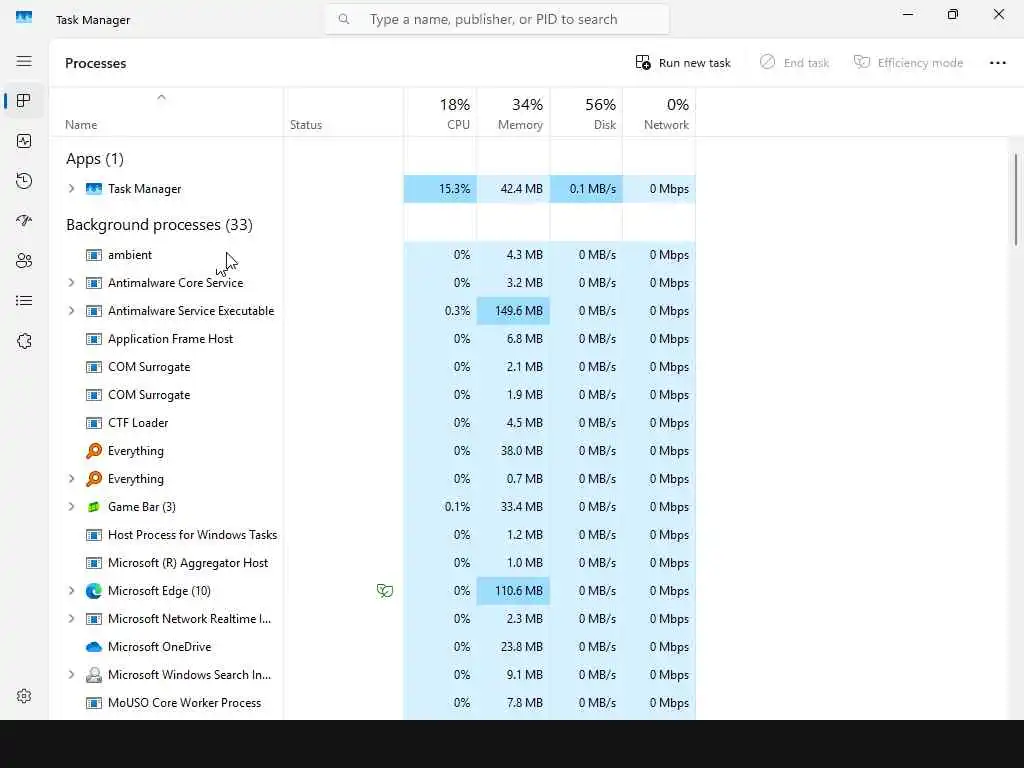The image size is (1024, 768).
Task: Click Task Manager's 15.3% CPU cell
Action: (440, 189)
